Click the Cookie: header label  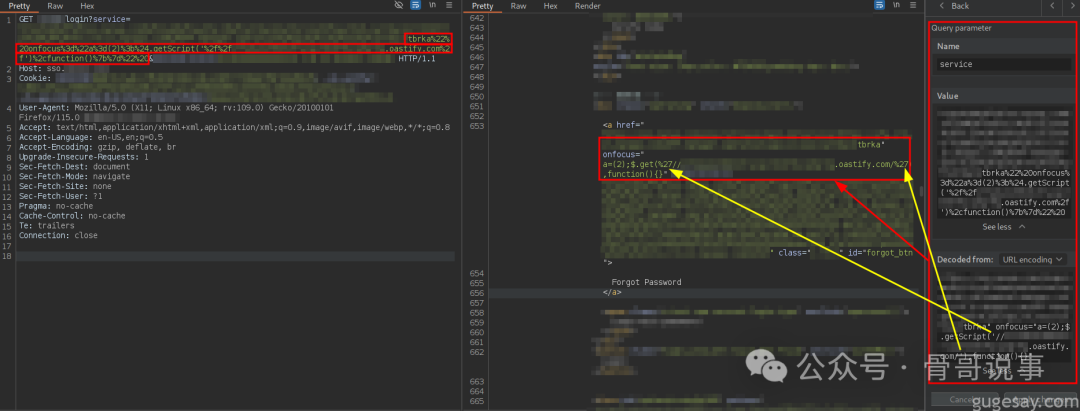(x=35, y=78)
